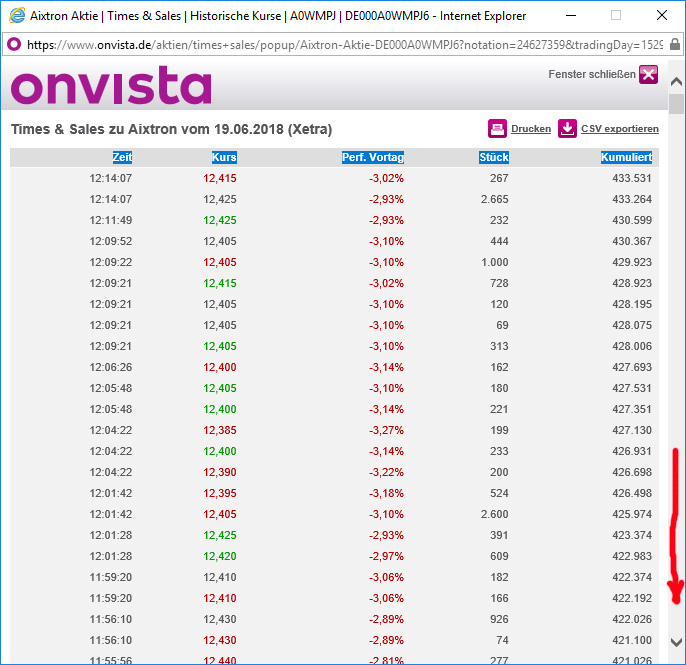Click price 12,390
The image size is (686, 665).
[220, 472]
